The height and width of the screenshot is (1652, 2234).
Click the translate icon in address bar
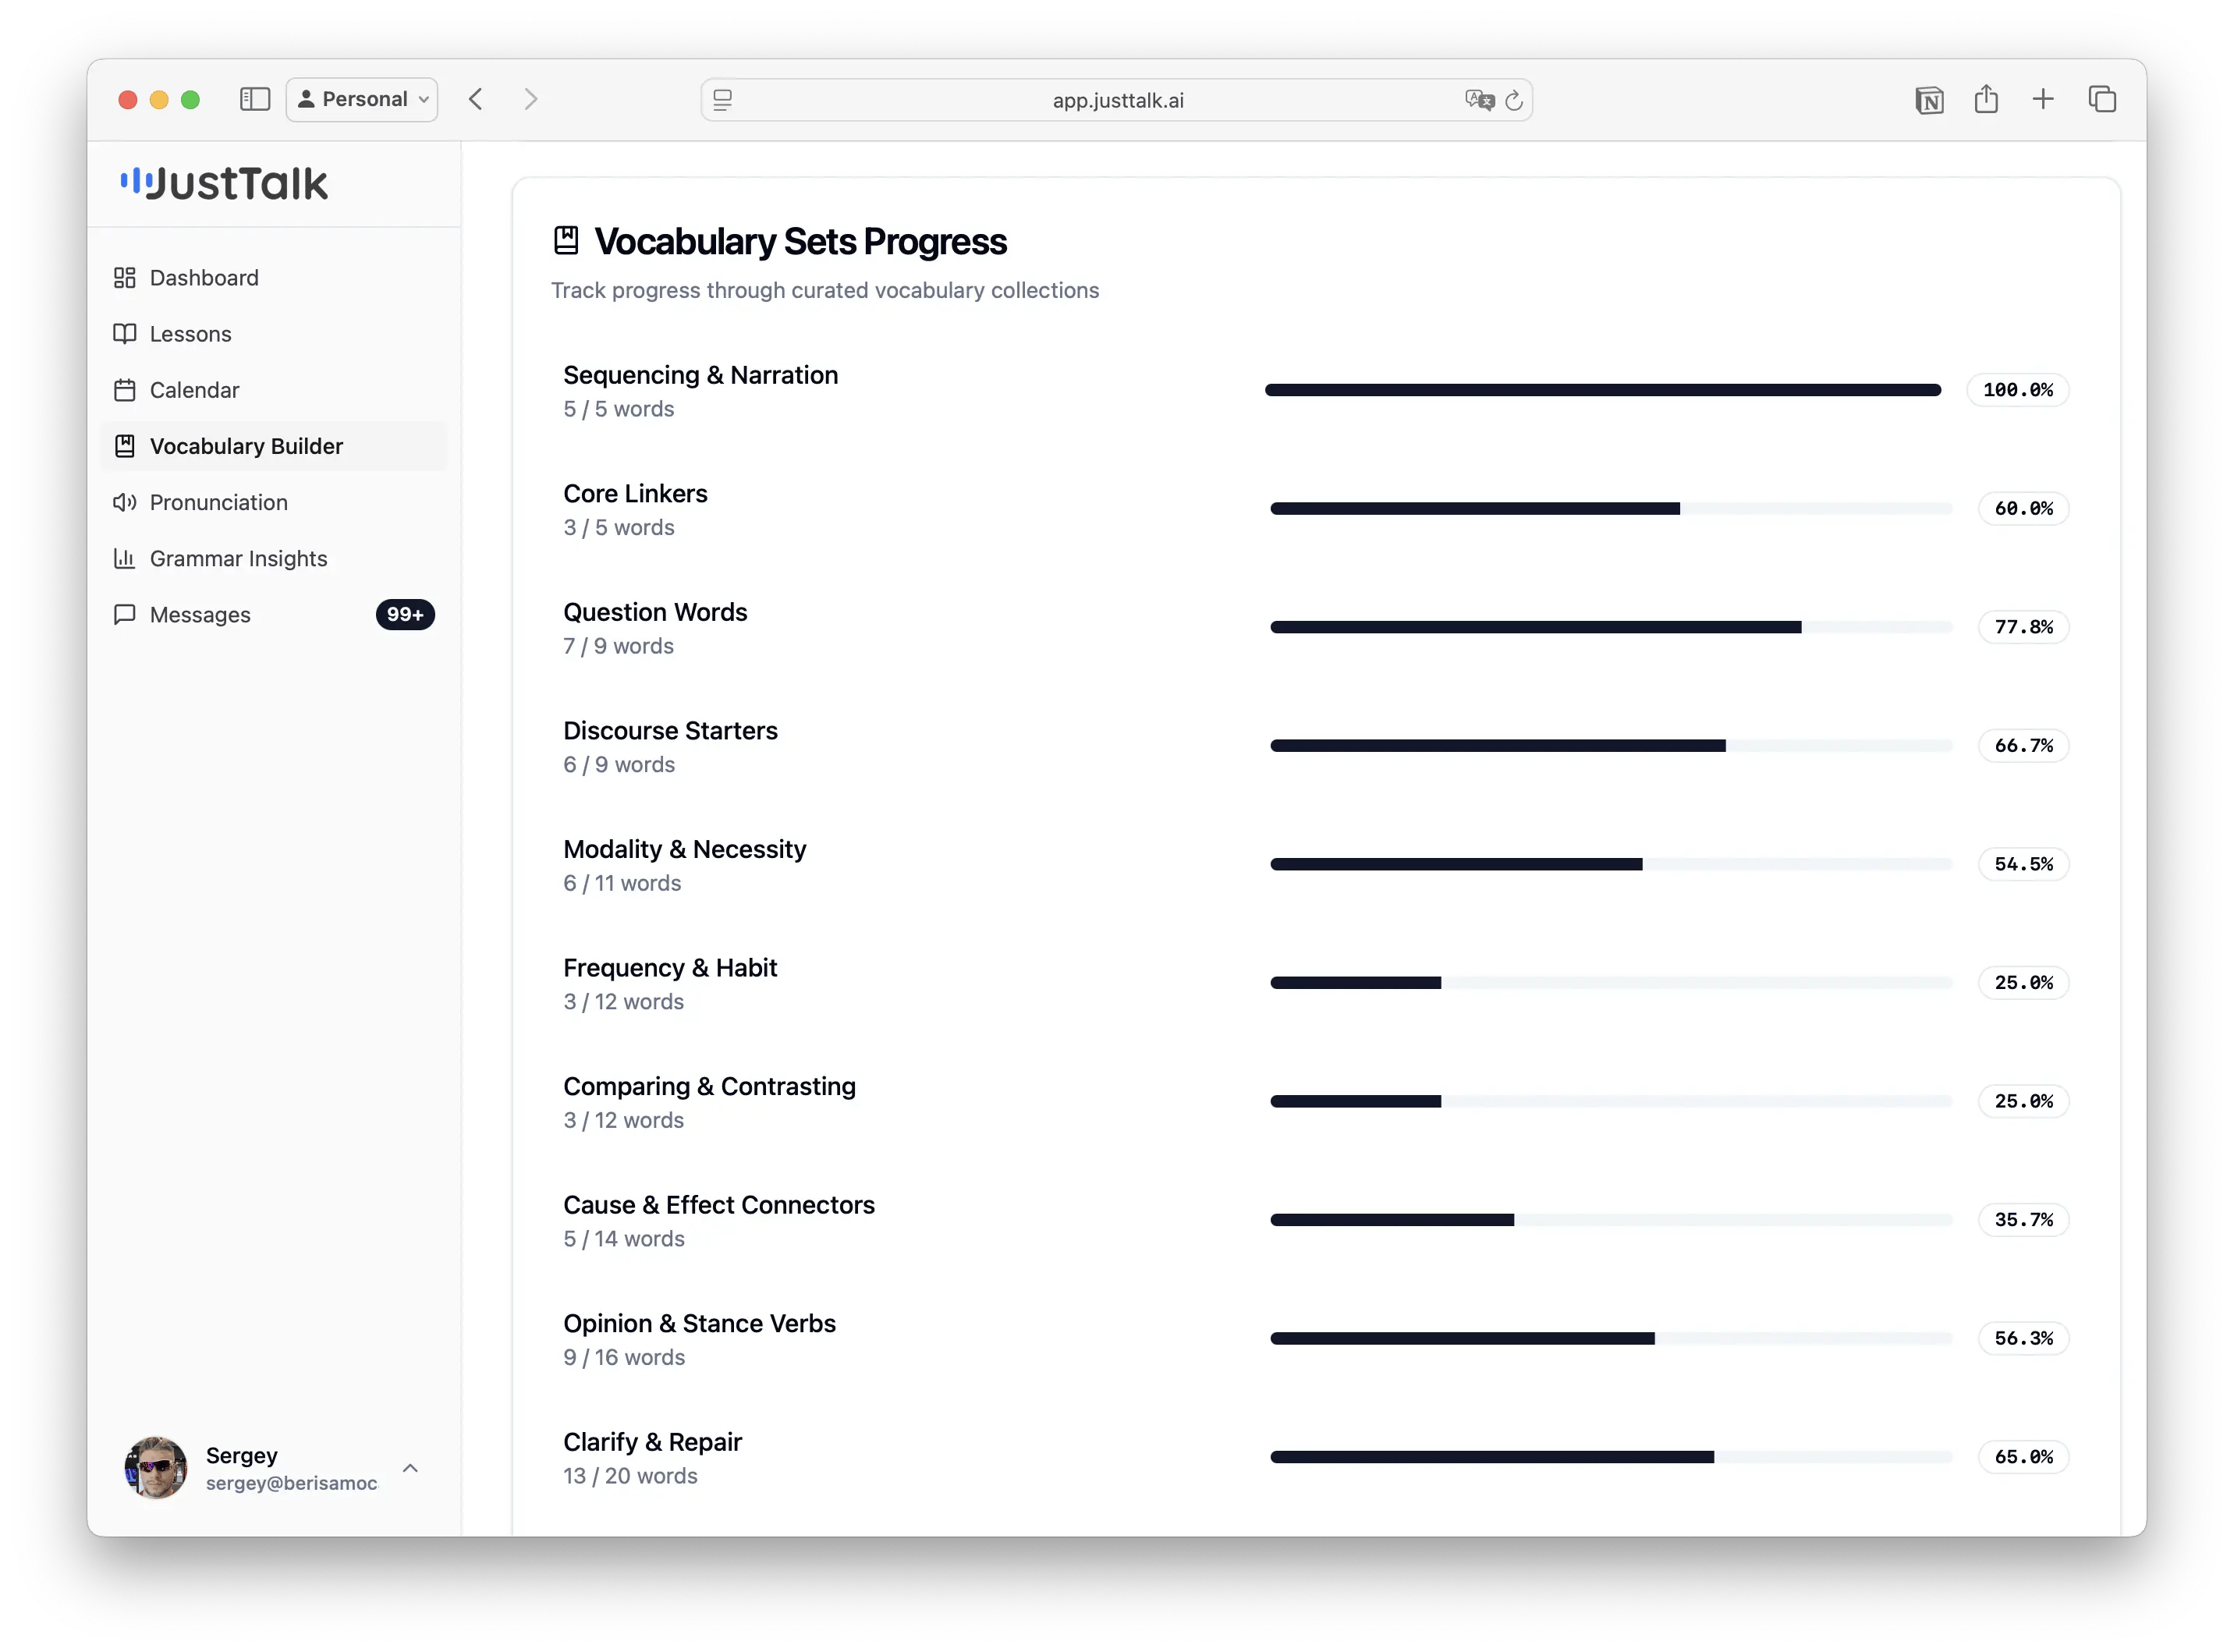pyautogui.click(x=1479, y=100)
